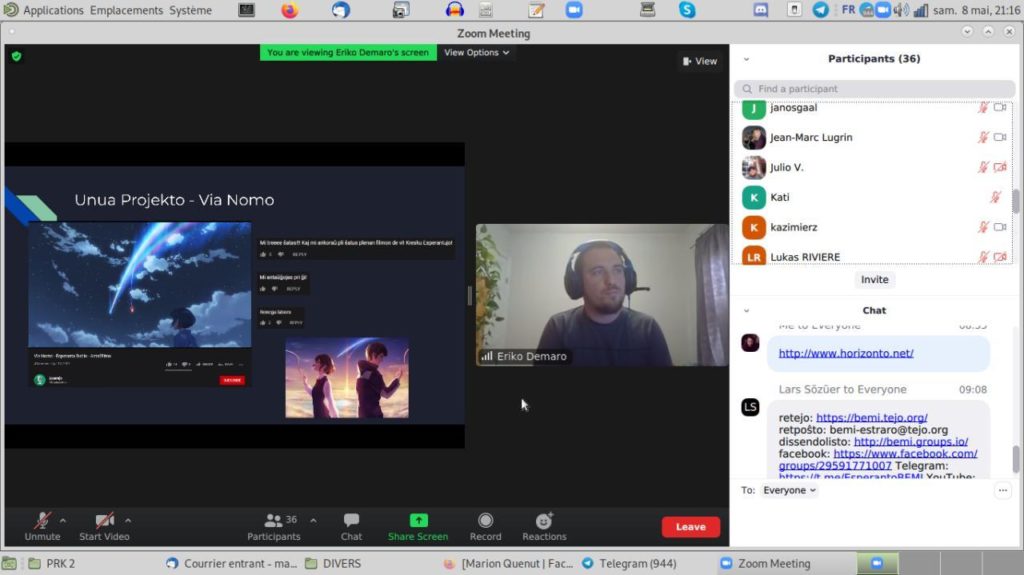Toggle the Participants panel

click(x=274, y=527)
